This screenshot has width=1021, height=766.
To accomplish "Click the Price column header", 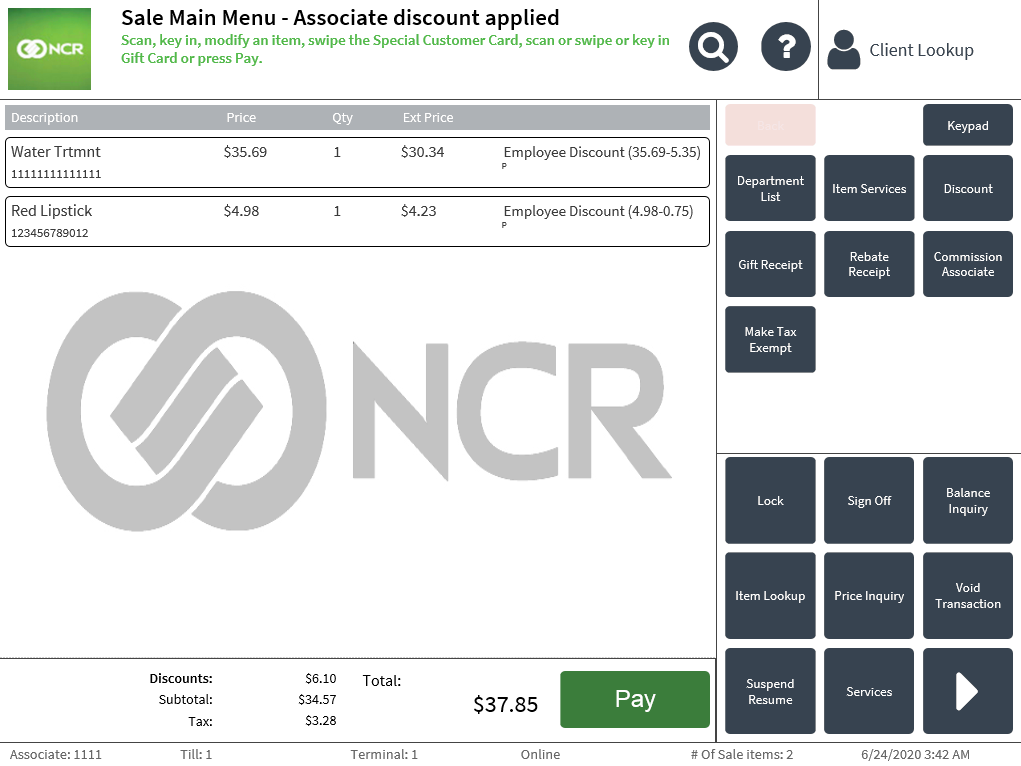I will point(241,117).
